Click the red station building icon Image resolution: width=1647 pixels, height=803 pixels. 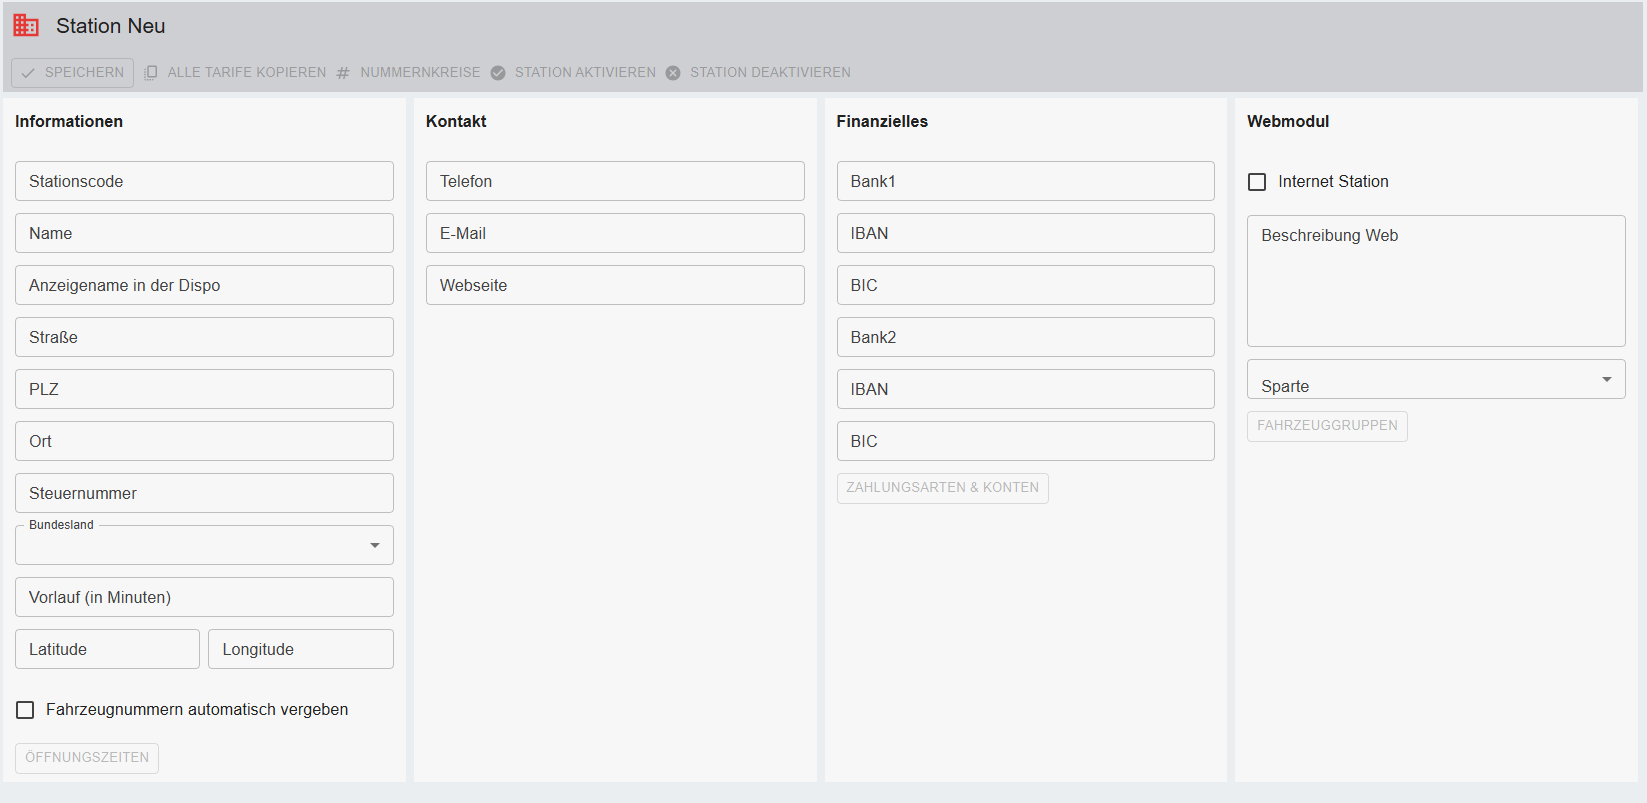tap(26, 26)
